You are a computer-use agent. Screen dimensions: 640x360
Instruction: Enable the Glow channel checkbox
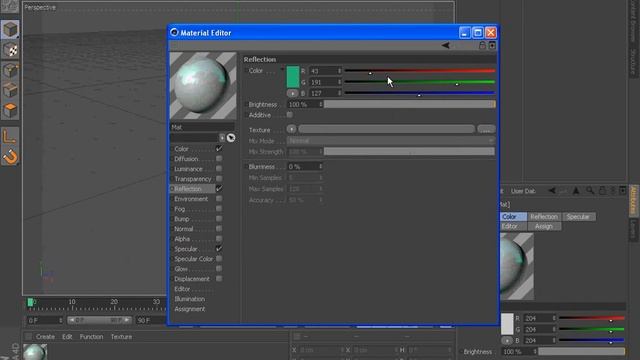(219, 269)
